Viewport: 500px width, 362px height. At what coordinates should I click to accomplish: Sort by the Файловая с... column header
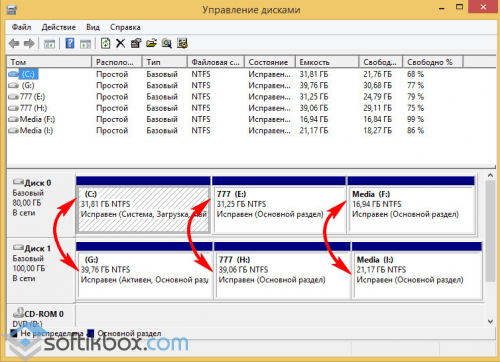[216, 62]
